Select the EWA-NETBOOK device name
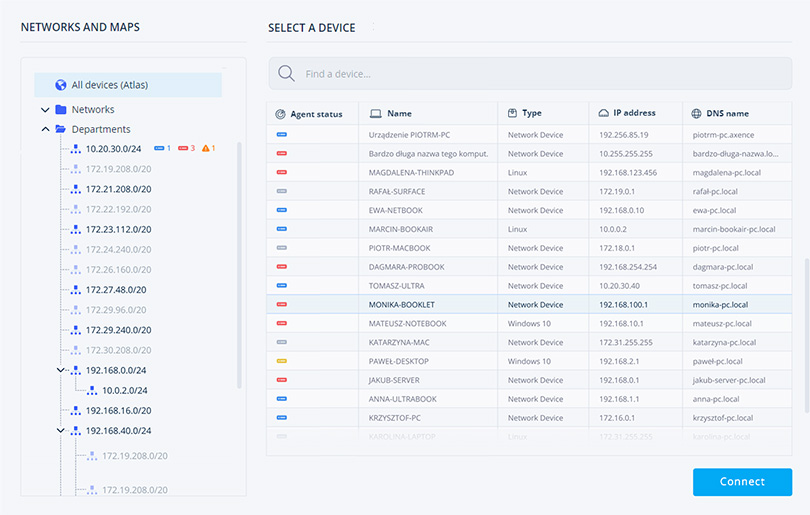This screenshot has width=810, height=515. [x=395, y=210]
